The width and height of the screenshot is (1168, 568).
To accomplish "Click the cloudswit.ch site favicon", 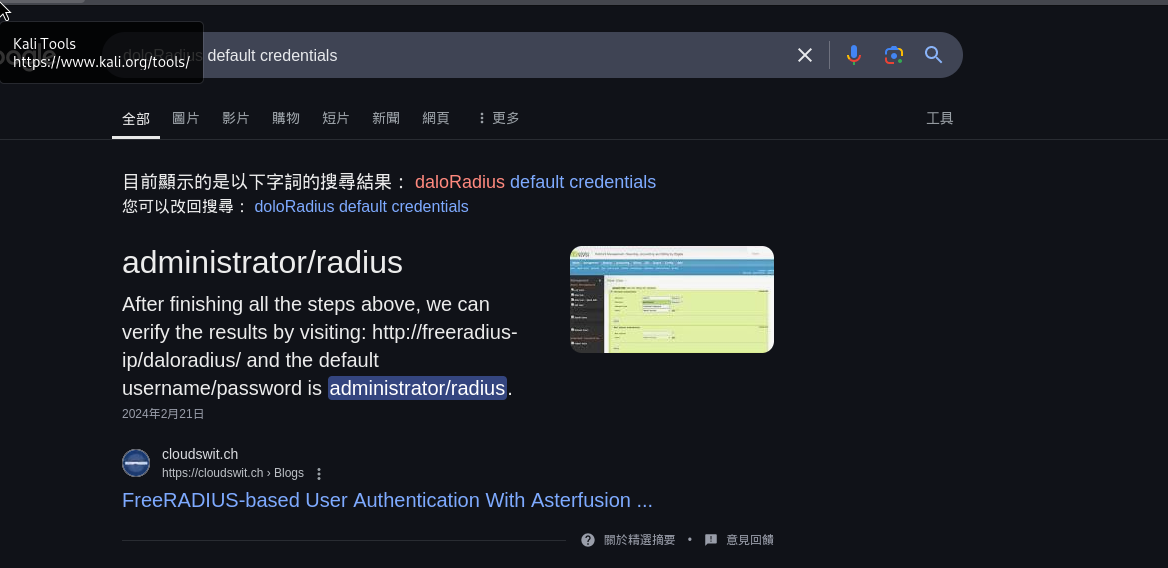I will (x=136, y=463).
